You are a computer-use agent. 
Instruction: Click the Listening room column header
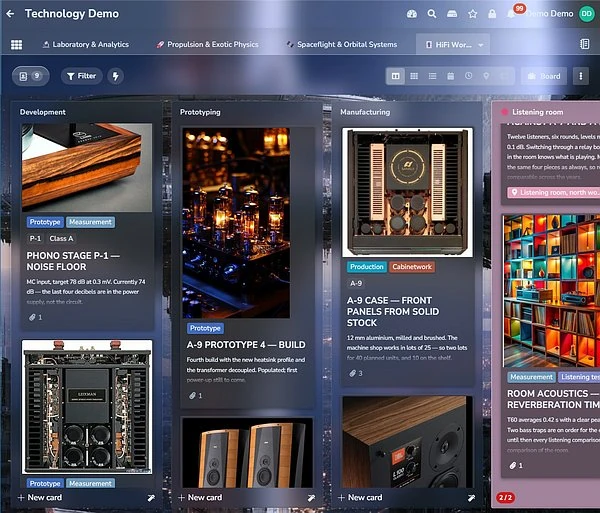[x=537, y=112]
